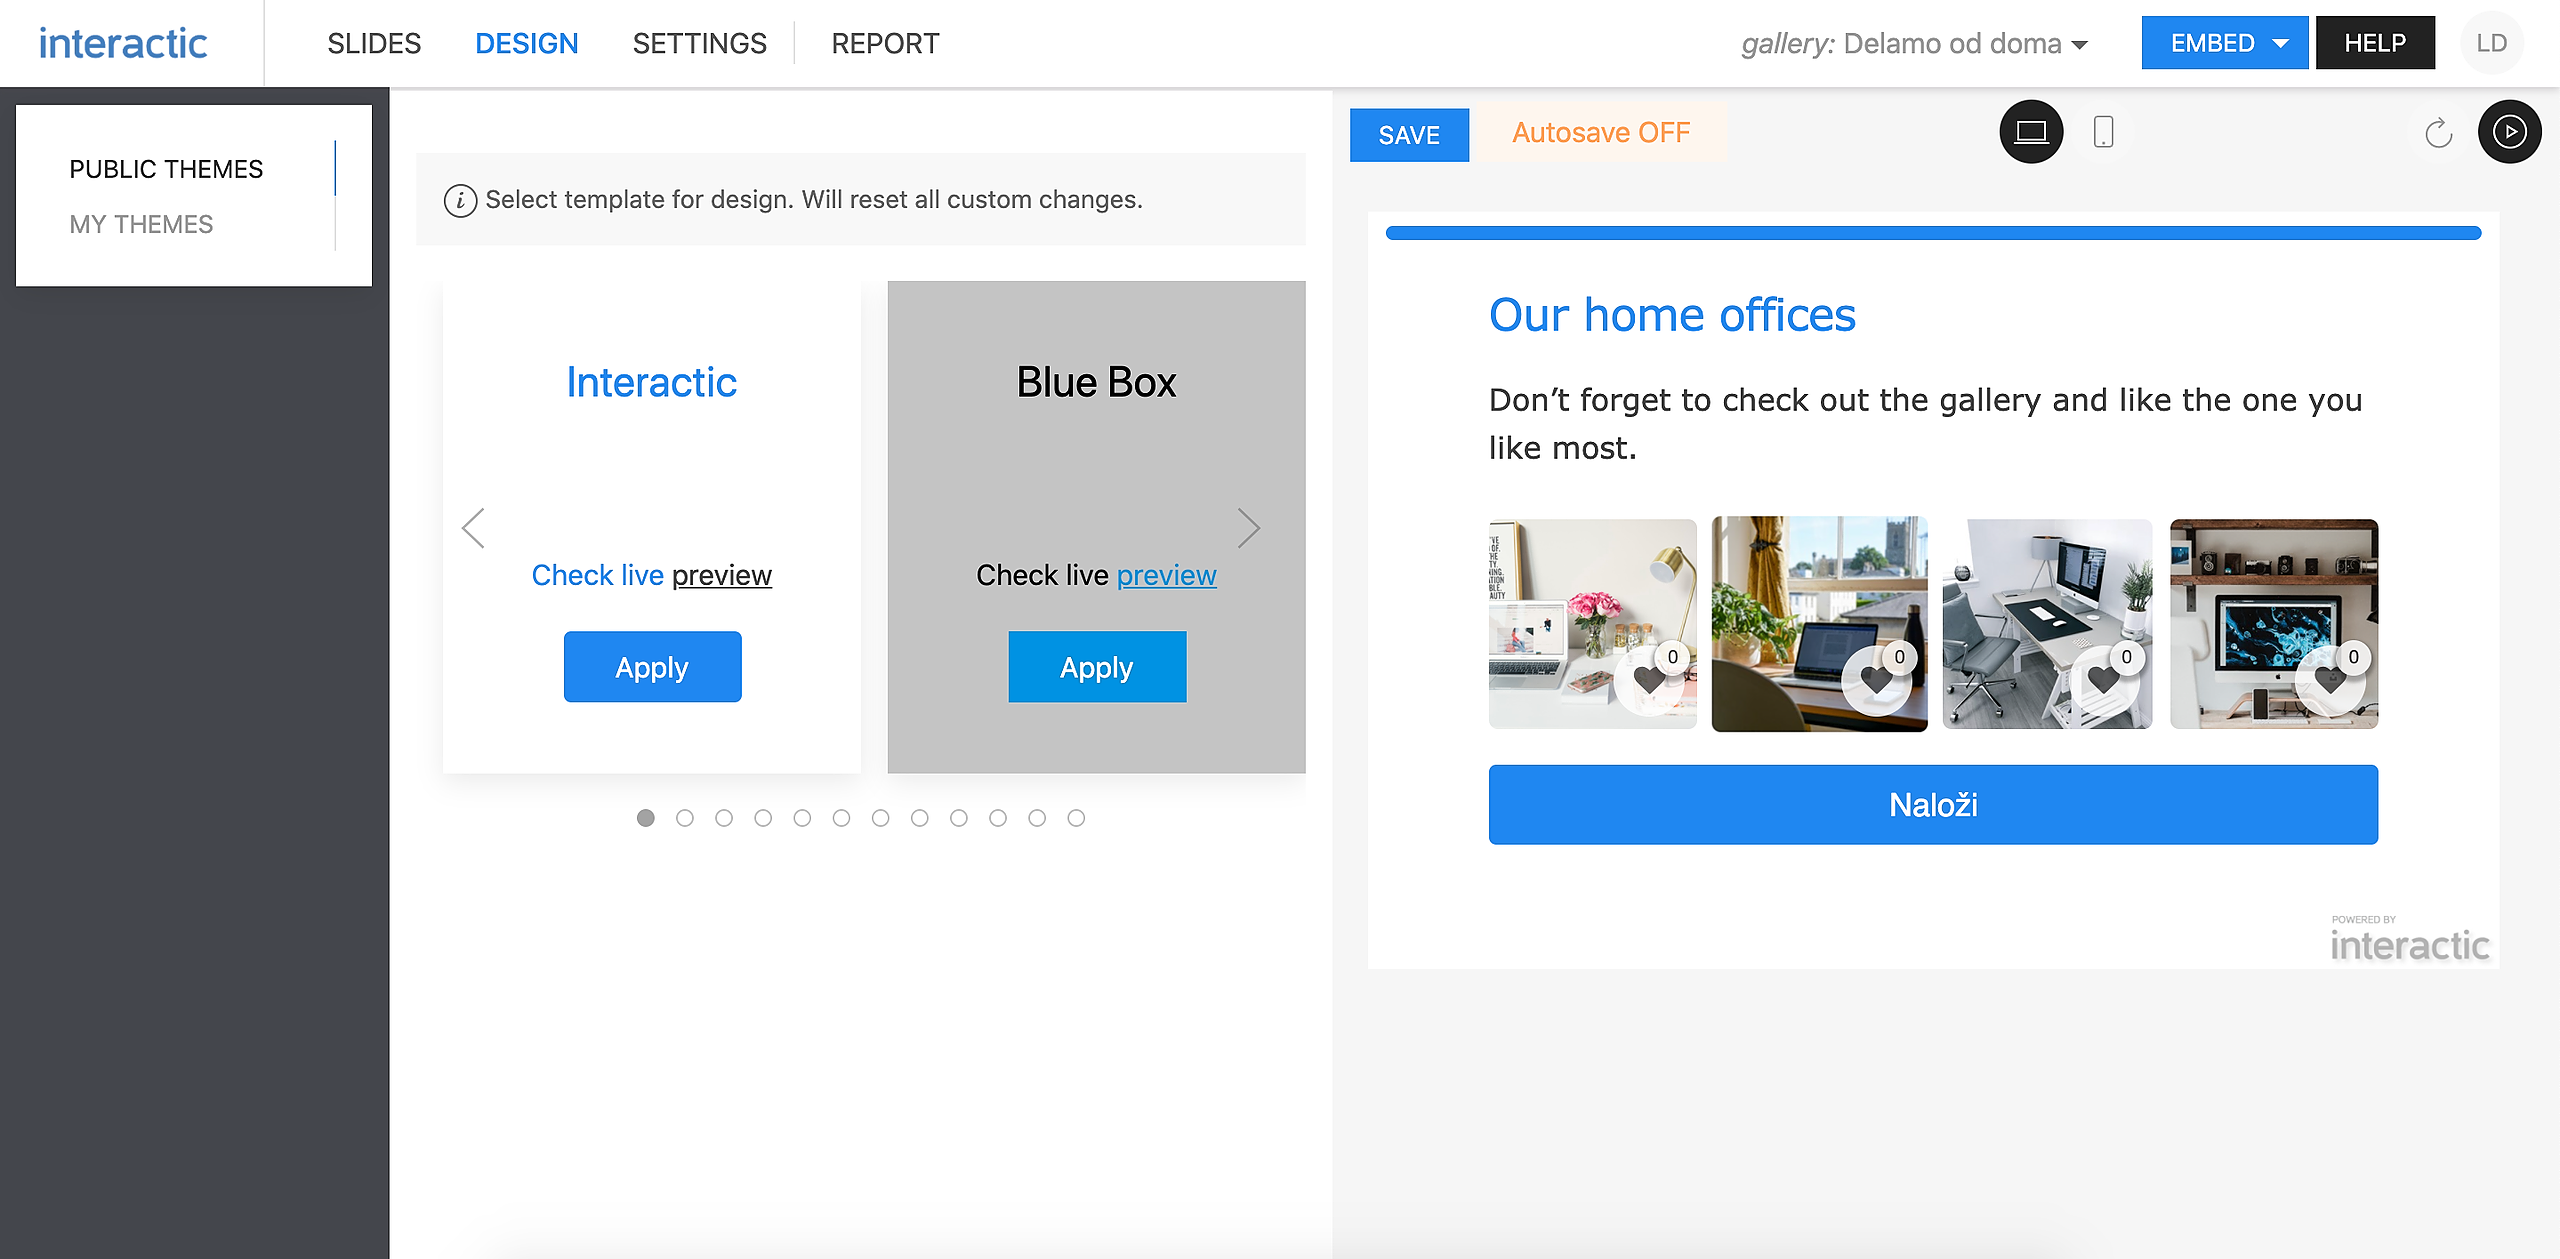Click heart icon on fourth office photo
This screenshot has height=1259, width=2560.
(2330, 679)
